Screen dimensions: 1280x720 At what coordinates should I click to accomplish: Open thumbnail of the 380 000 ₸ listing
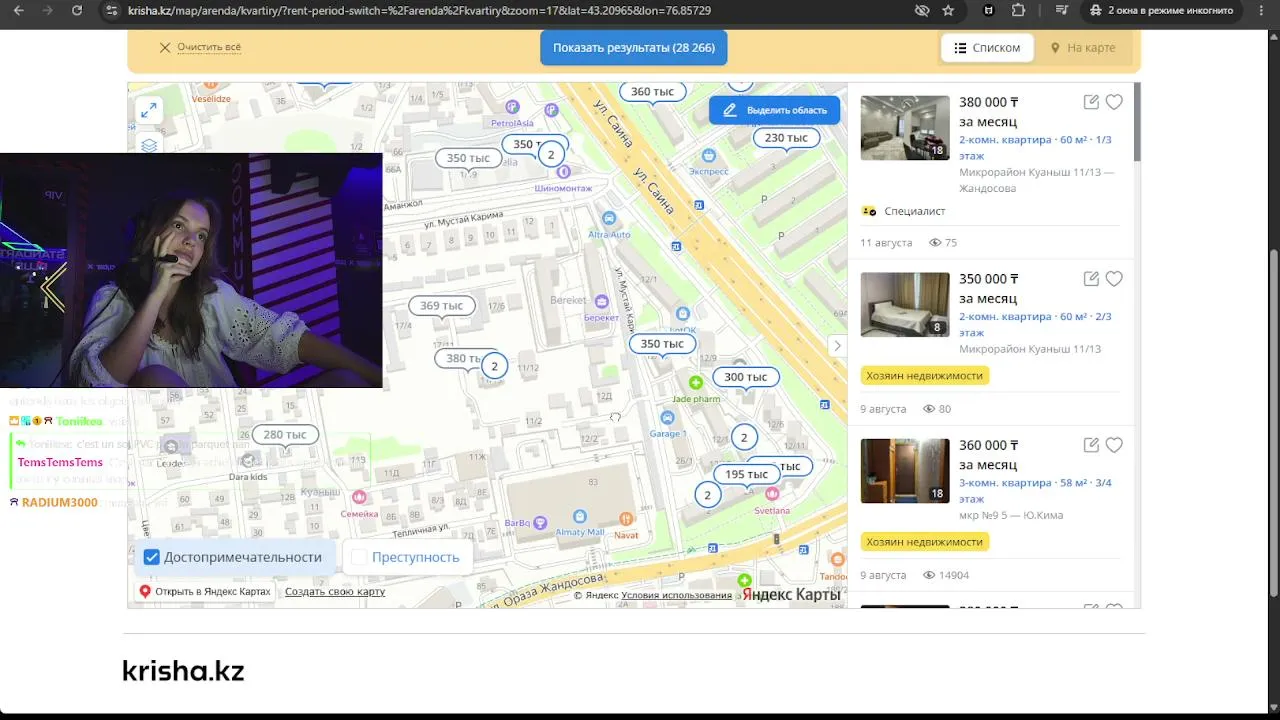click(905, 128)
